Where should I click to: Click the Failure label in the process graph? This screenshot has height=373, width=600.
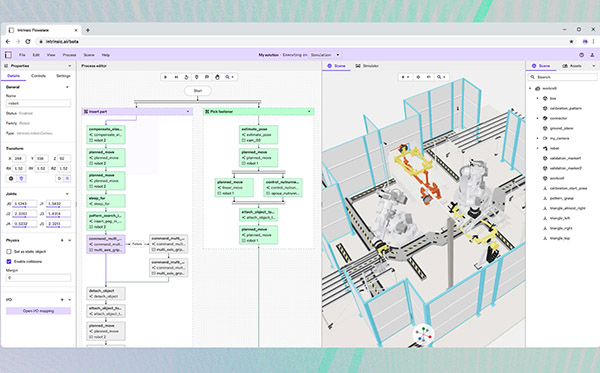137,244
